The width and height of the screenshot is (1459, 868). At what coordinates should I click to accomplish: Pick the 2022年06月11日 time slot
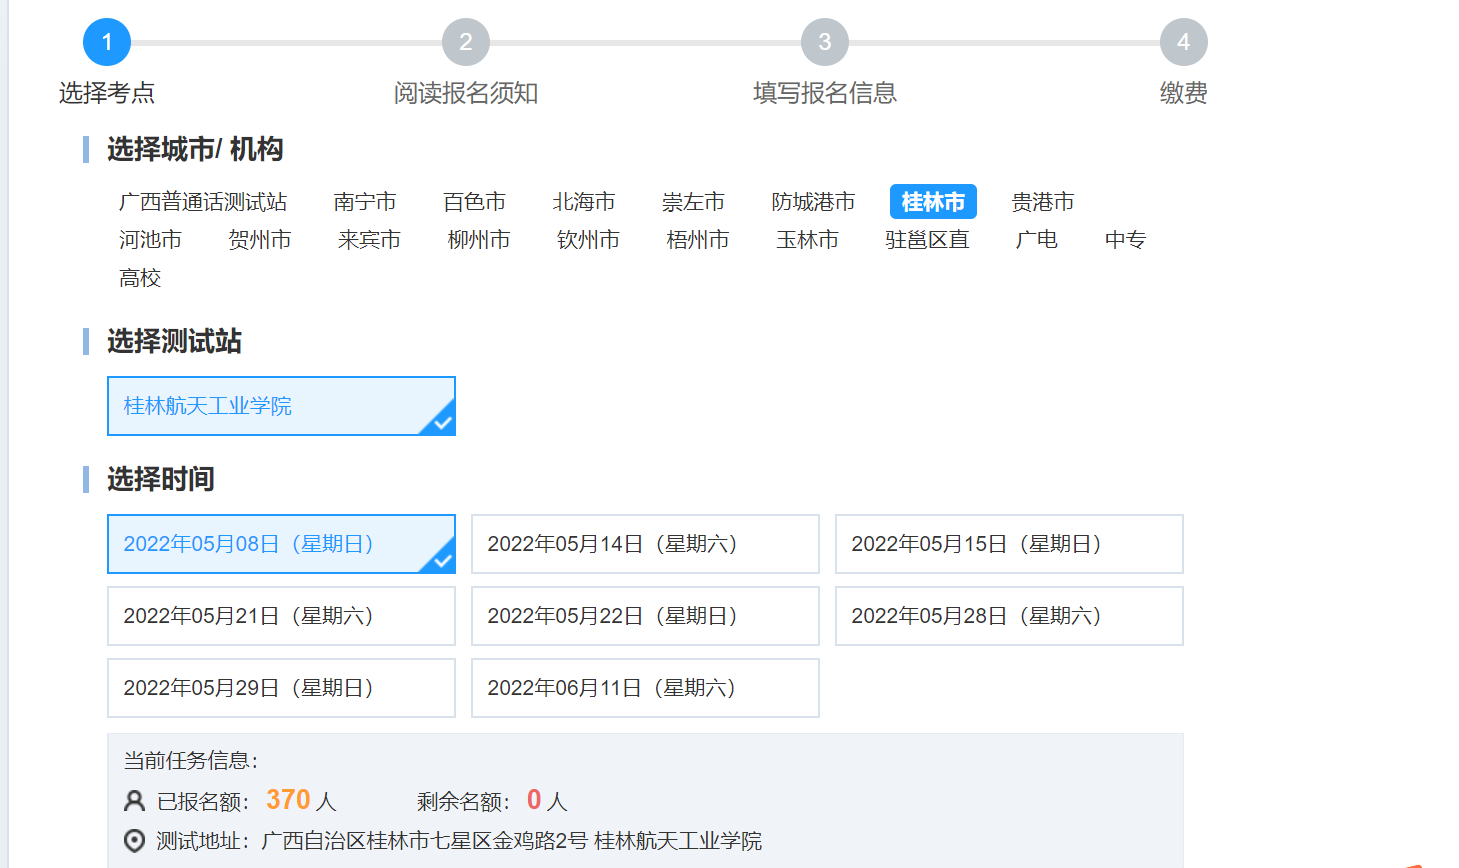[645, 688]
